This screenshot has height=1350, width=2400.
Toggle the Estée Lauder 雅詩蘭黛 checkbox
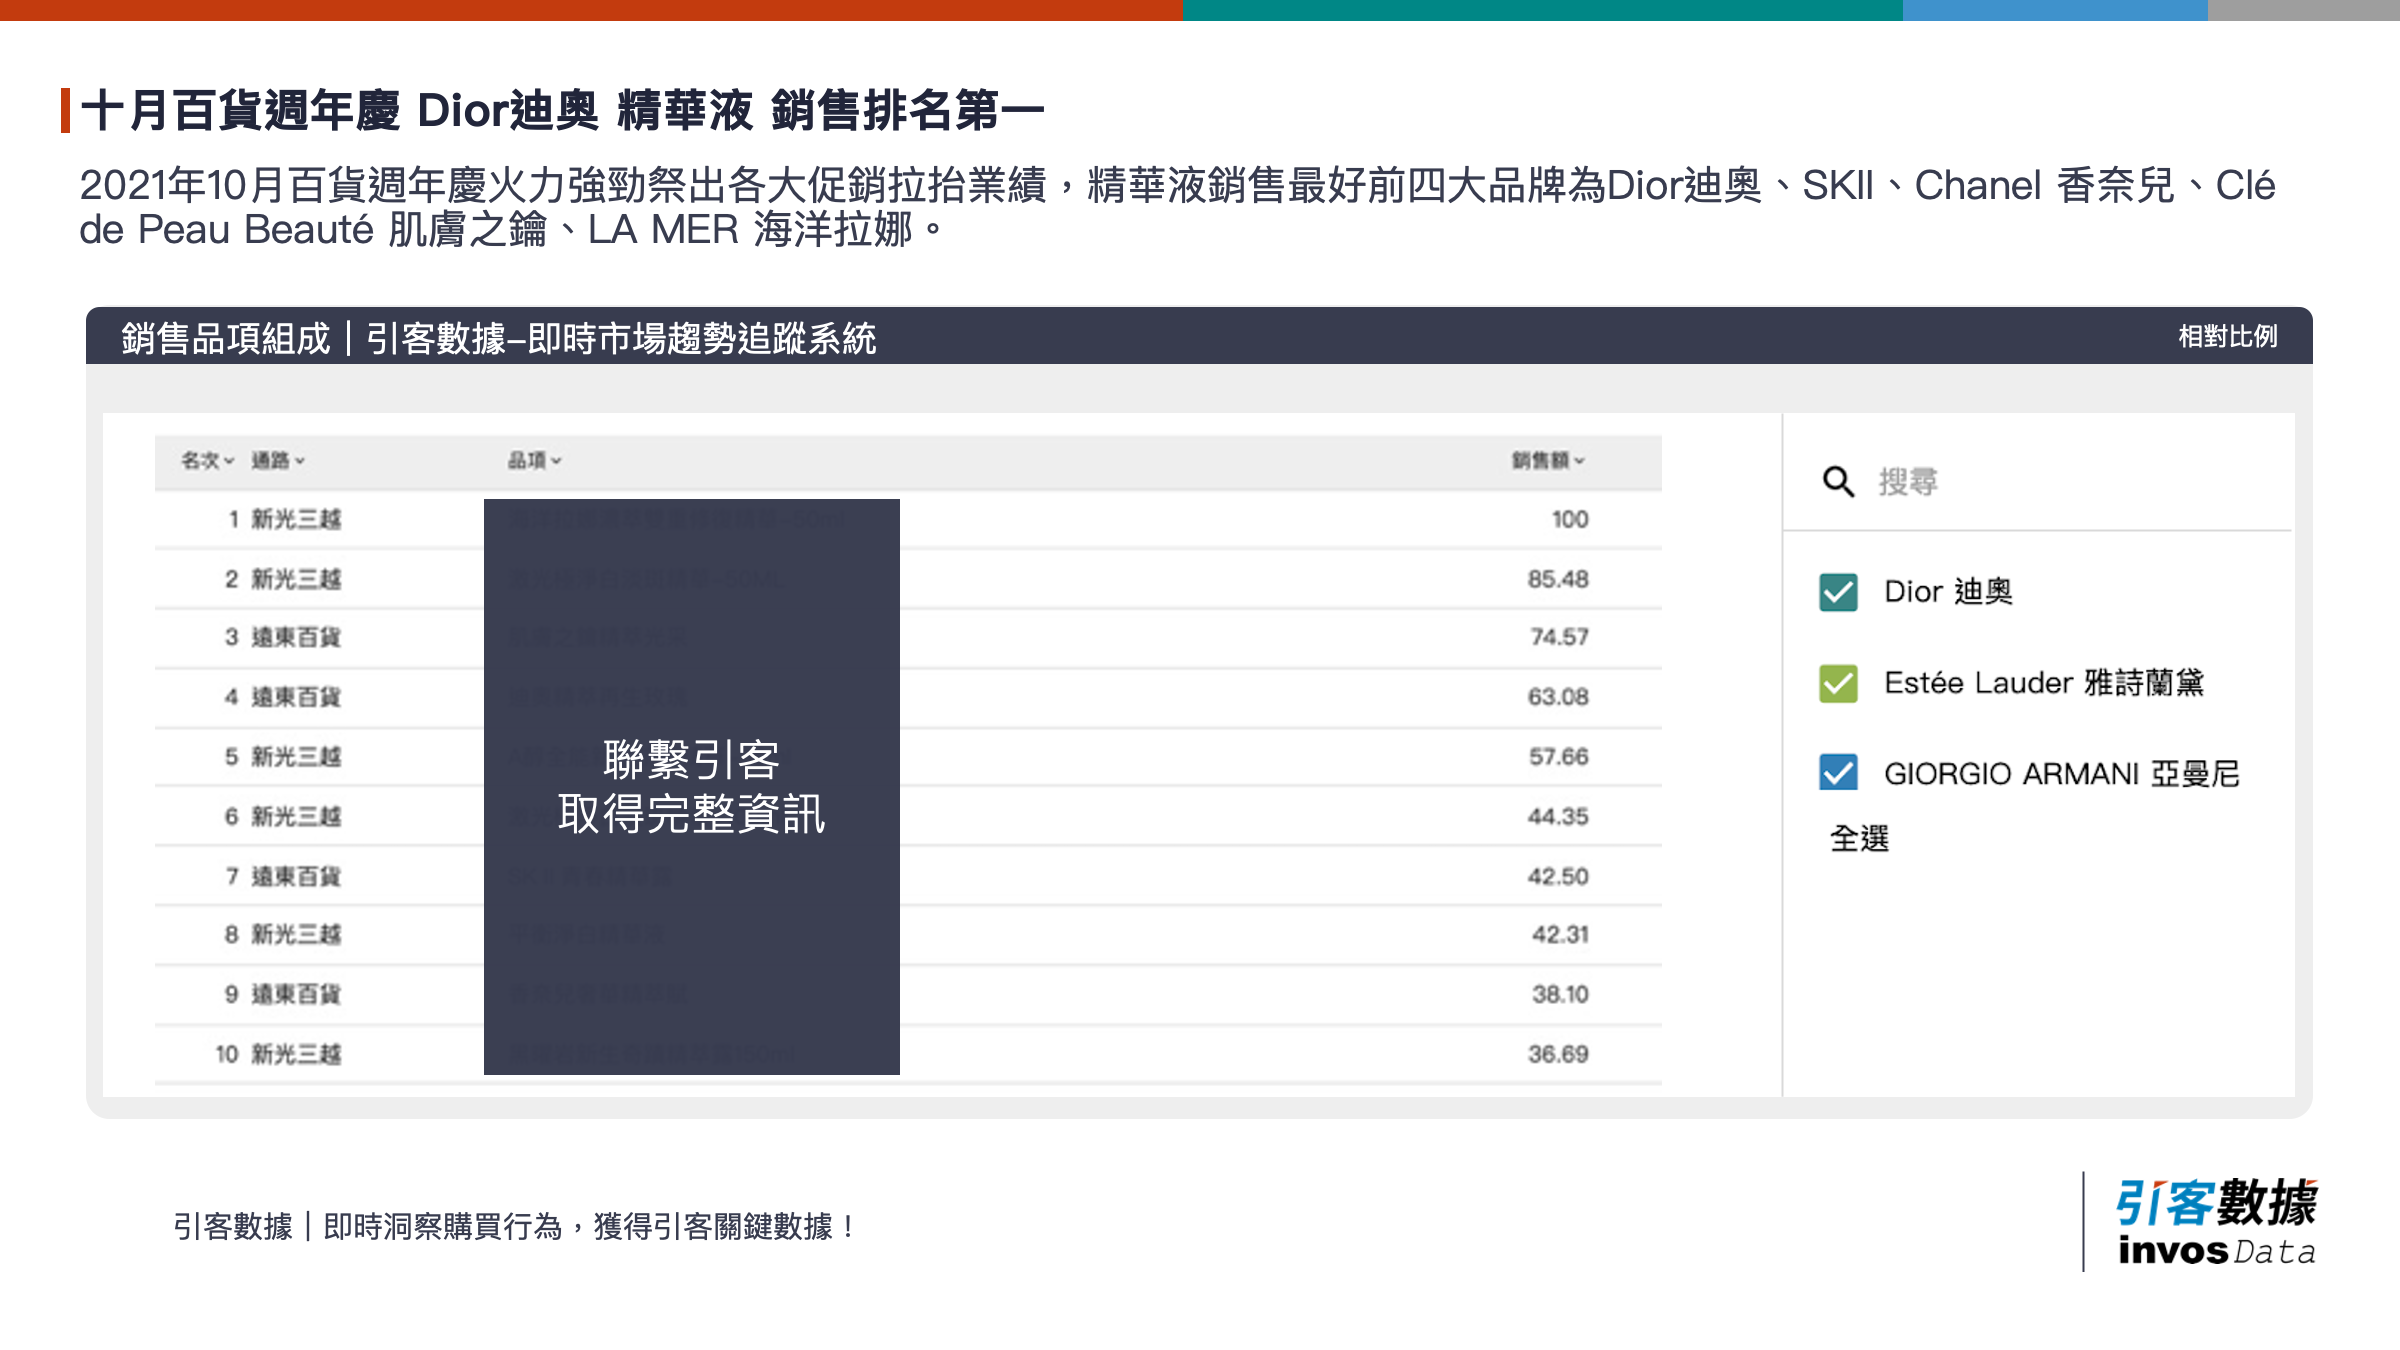pos(1838,683)
